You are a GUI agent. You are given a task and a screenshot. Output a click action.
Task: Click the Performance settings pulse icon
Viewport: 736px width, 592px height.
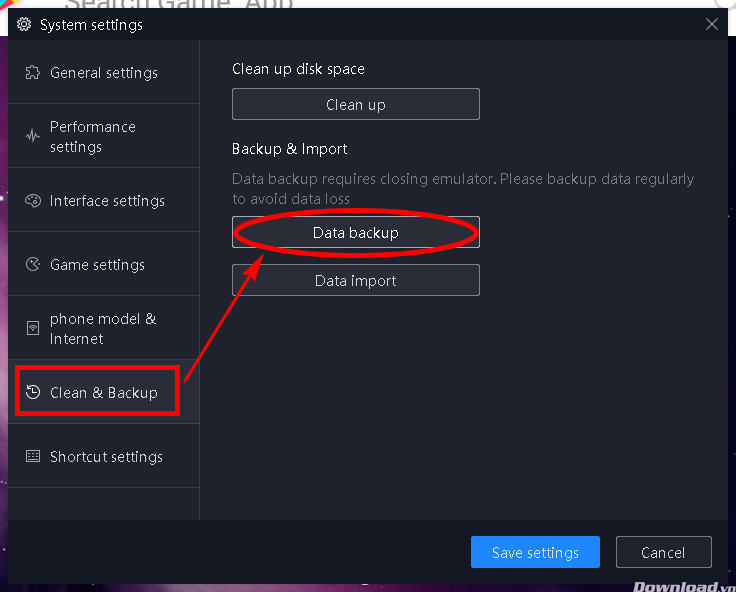tap(33, 137)
